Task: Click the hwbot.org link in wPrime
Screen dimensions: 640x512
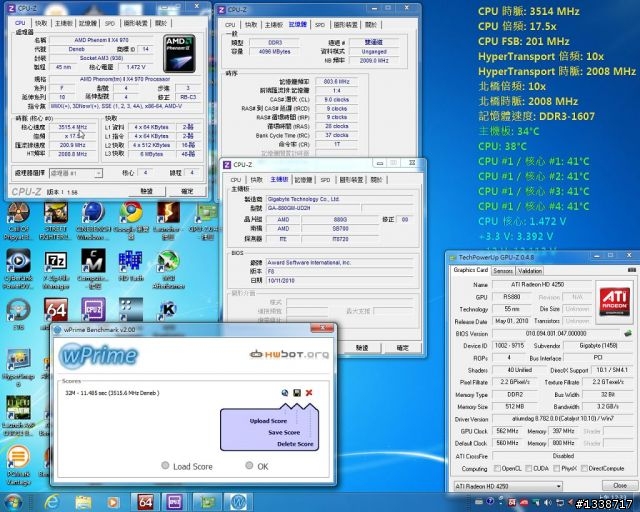Action: click(x=289, y=354)
